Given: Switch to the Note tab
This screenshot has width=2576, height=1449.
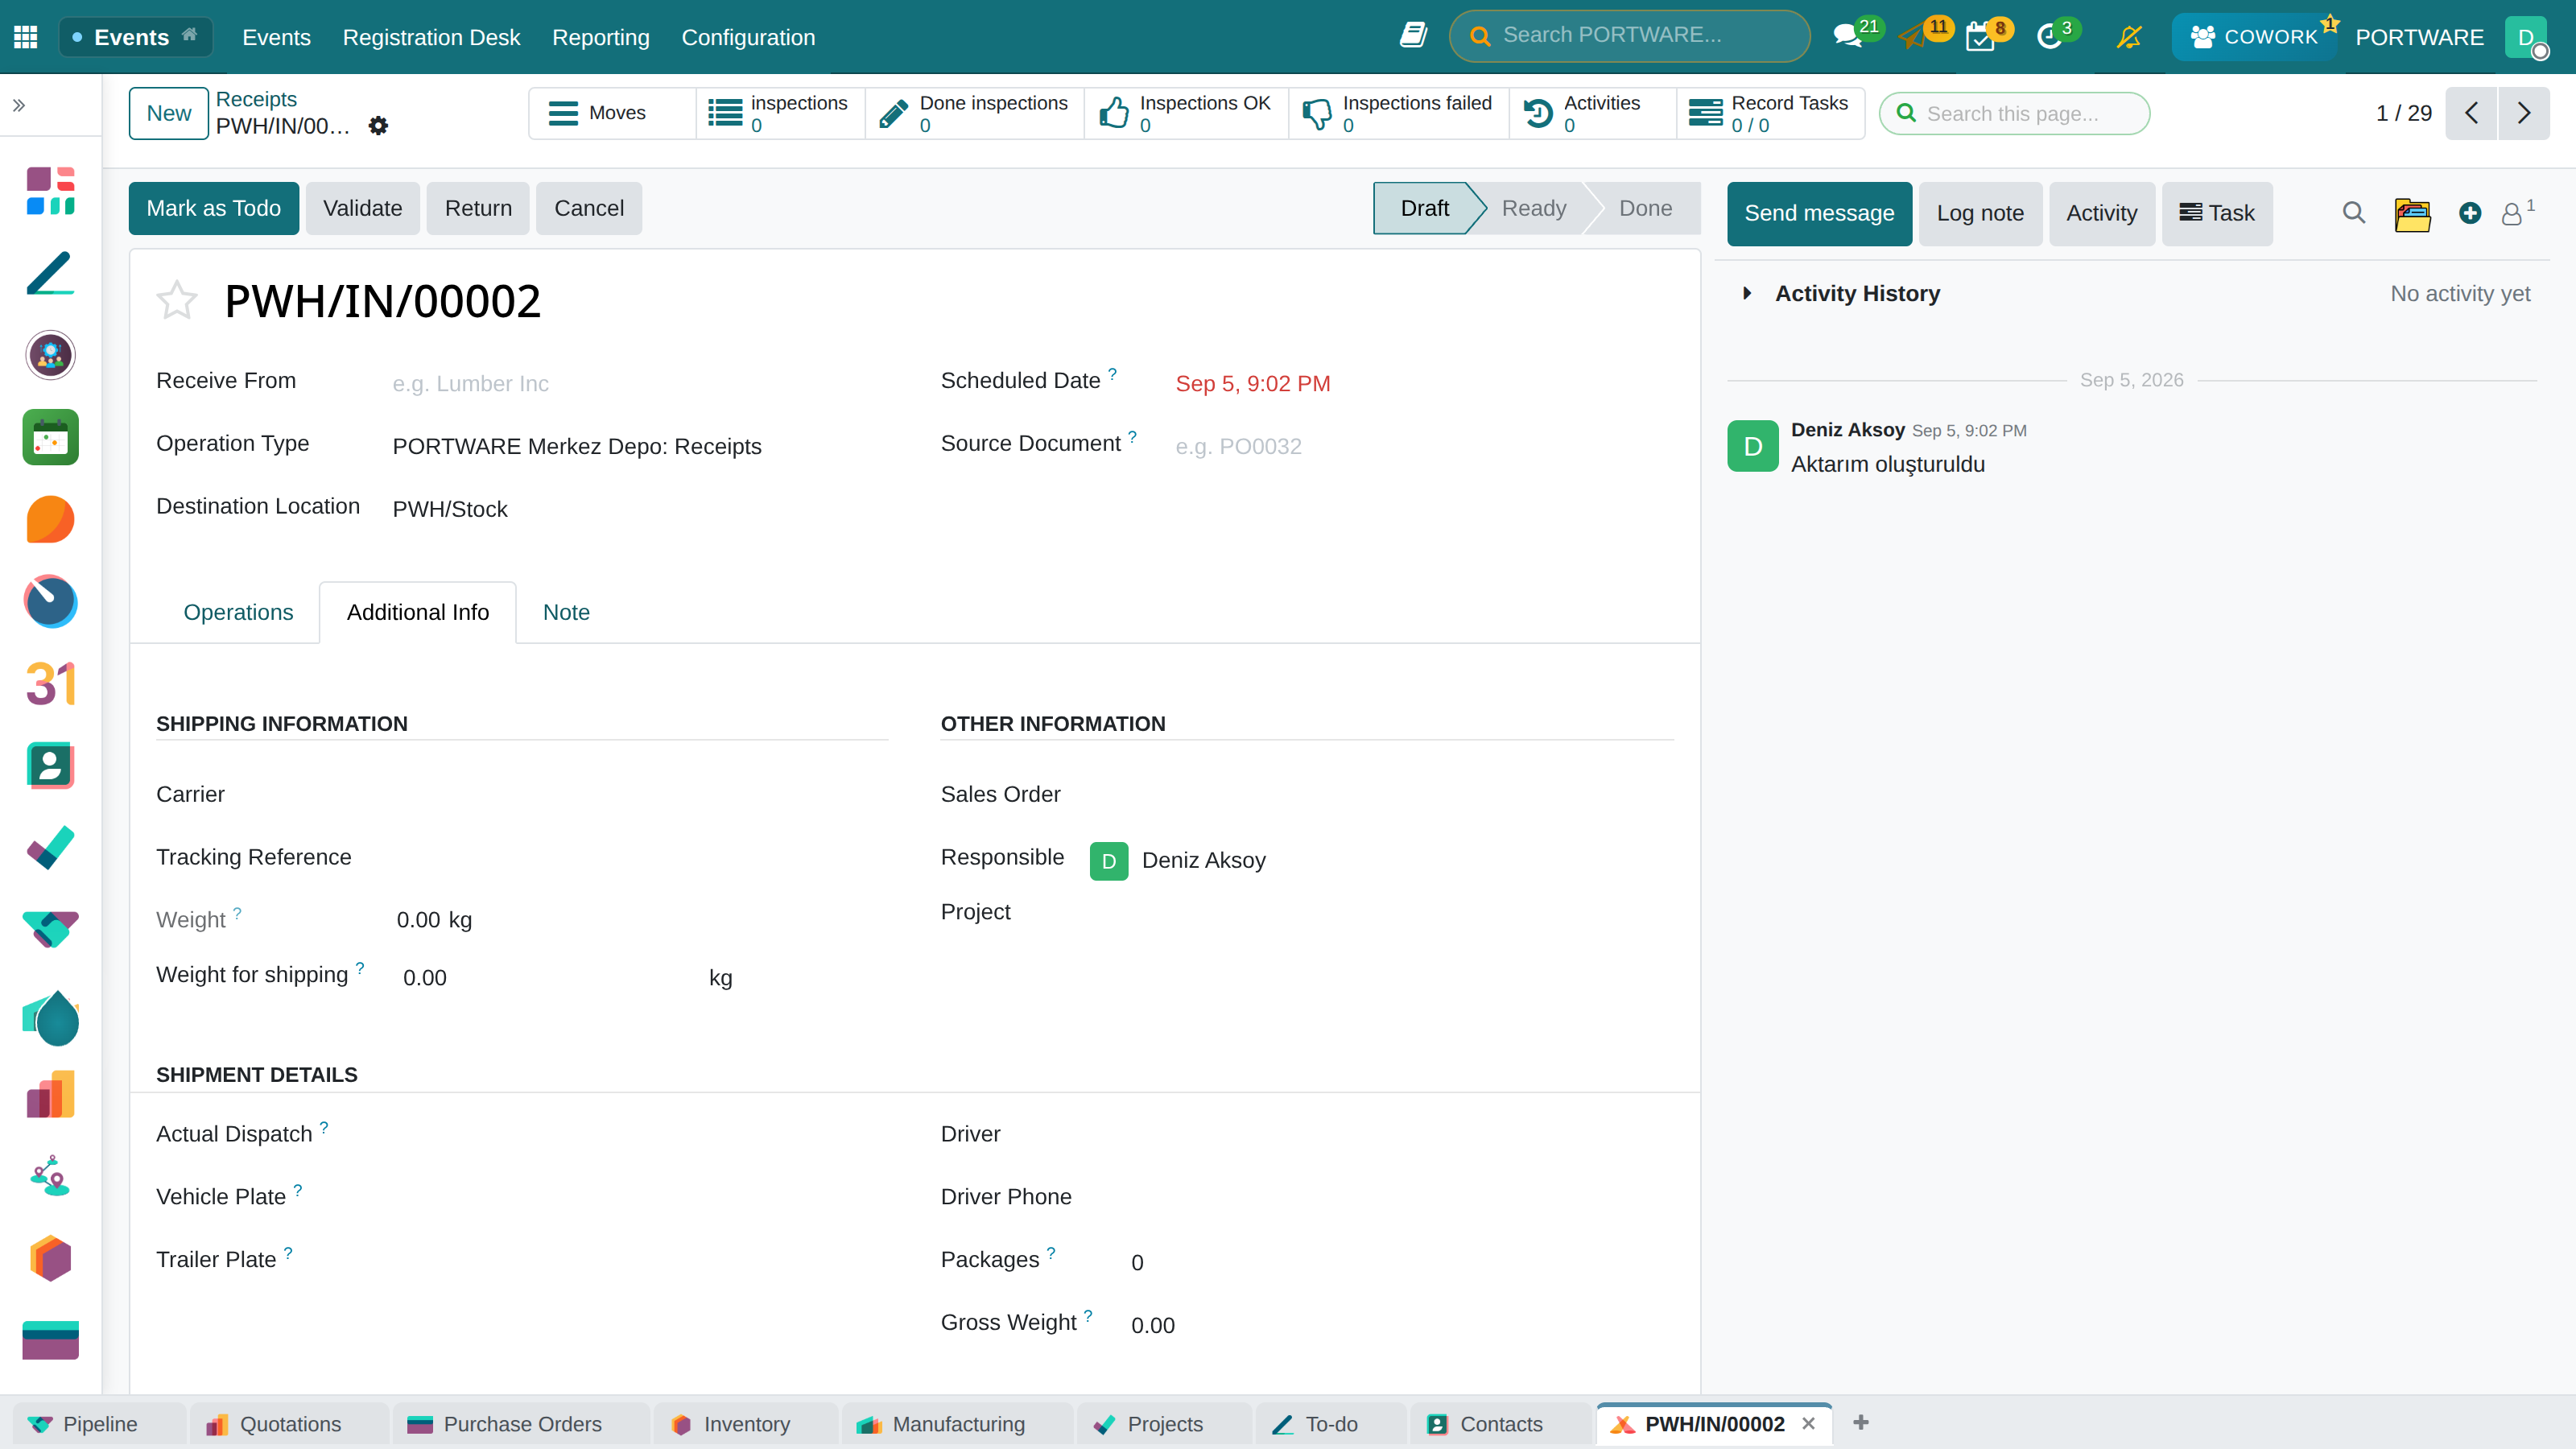Looking at the screenshot, I should [x=566, y=612].
